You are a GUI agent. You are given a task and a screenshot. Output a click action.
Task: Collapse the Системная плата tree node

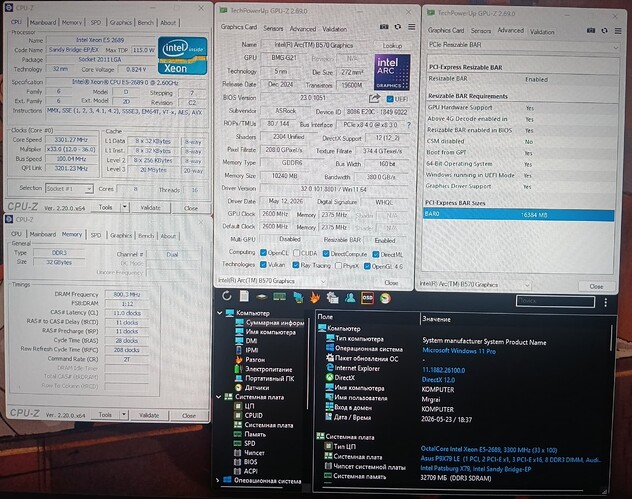pyautogui.click(x=219, y=397)
